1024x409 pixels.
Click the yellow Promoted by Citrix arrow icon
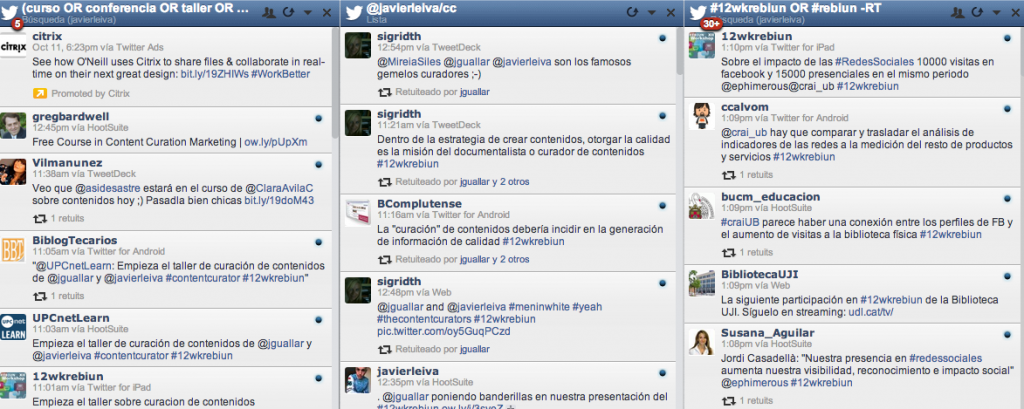click(x=39, y=93)
